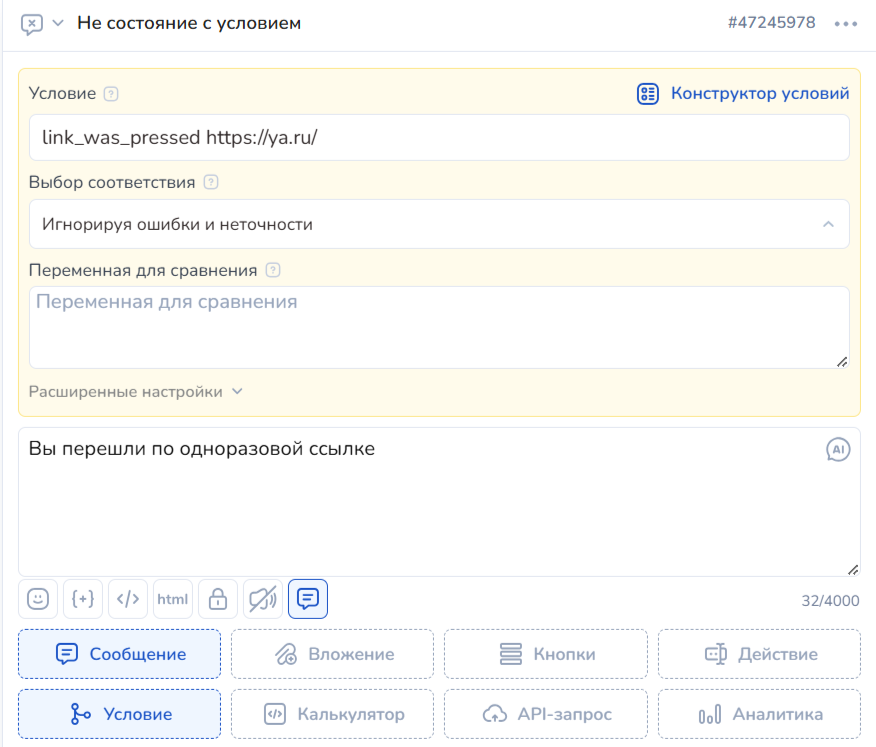Toggle the 'Условие' block button

(120, 714)
